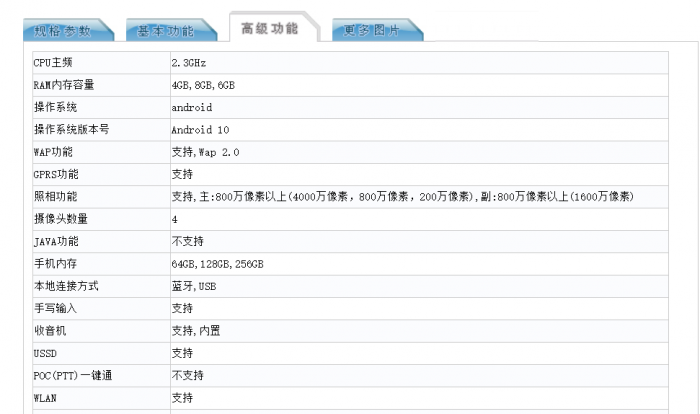Click the 收音机 row's 支持,内置 value
The image size is (700, 414).
195,330
